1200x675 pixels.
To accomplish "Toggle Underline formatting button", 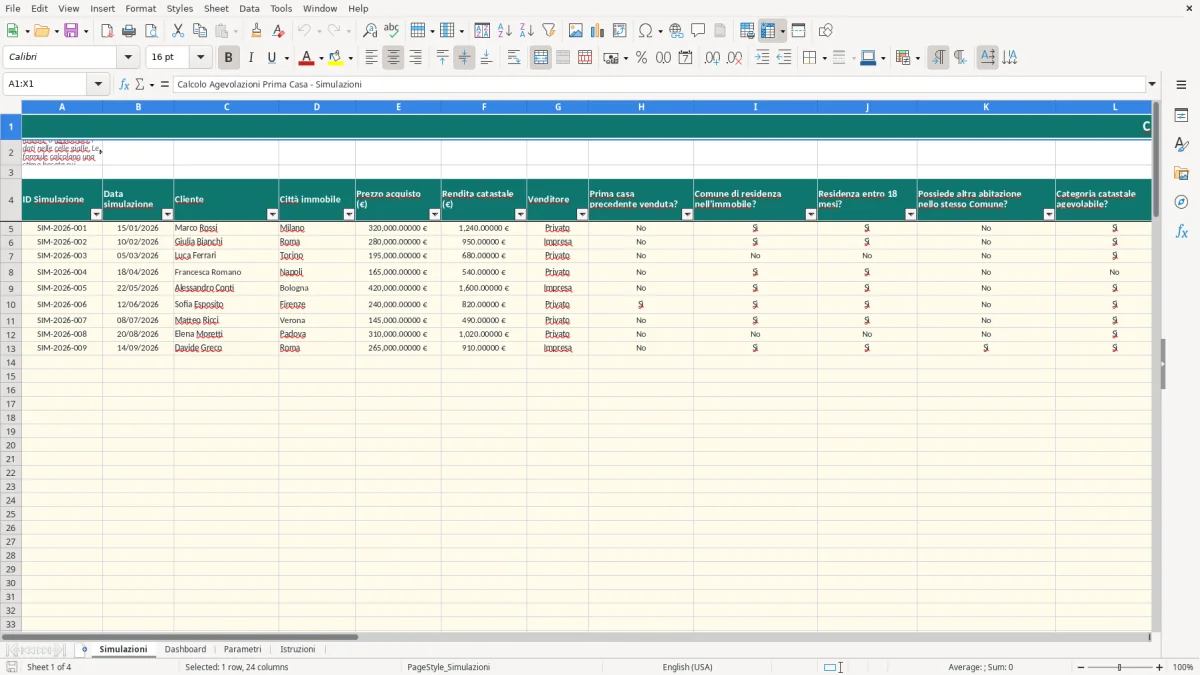I will click(271, 58).
